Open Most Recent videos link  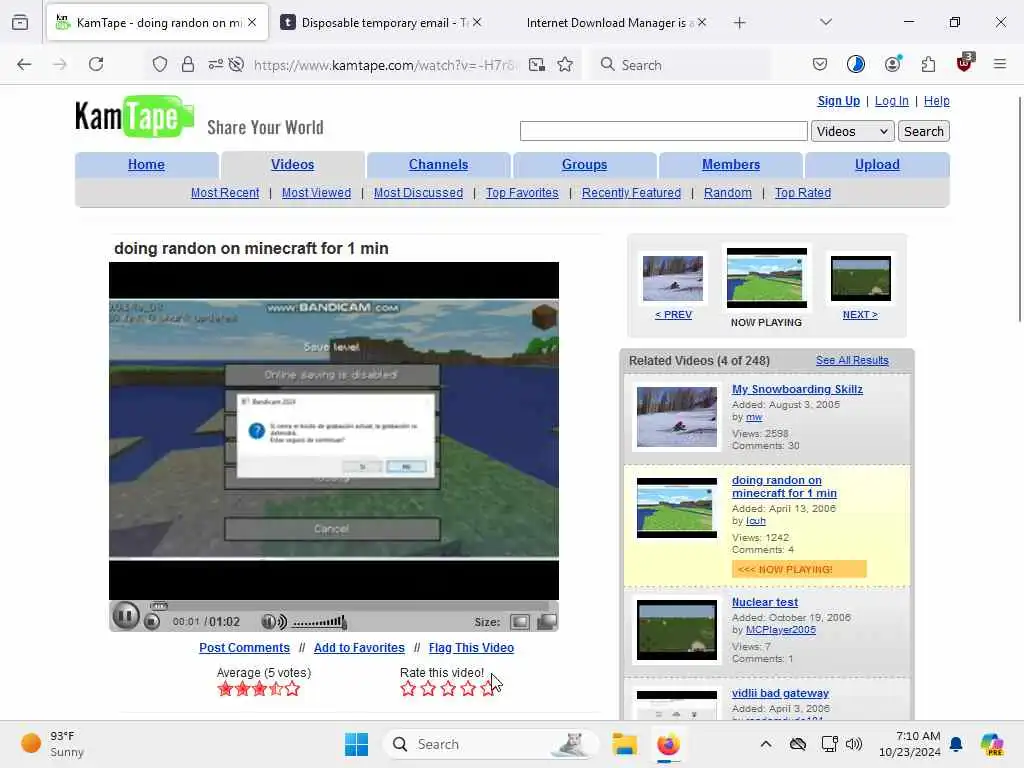[x=225, y=193]
